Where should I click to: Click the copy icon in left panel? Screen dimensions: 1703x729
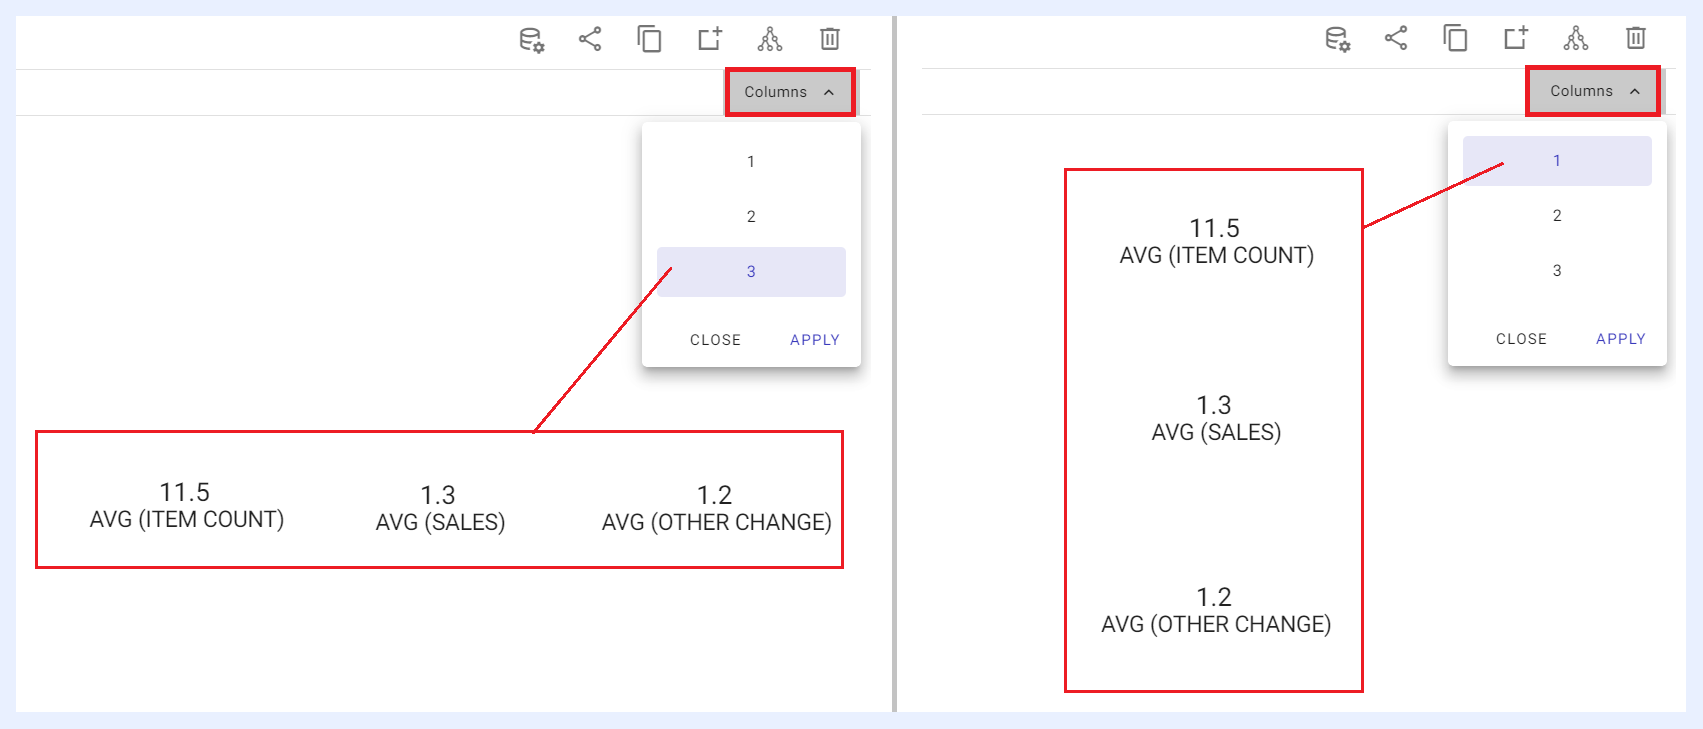tap(650, 39)
